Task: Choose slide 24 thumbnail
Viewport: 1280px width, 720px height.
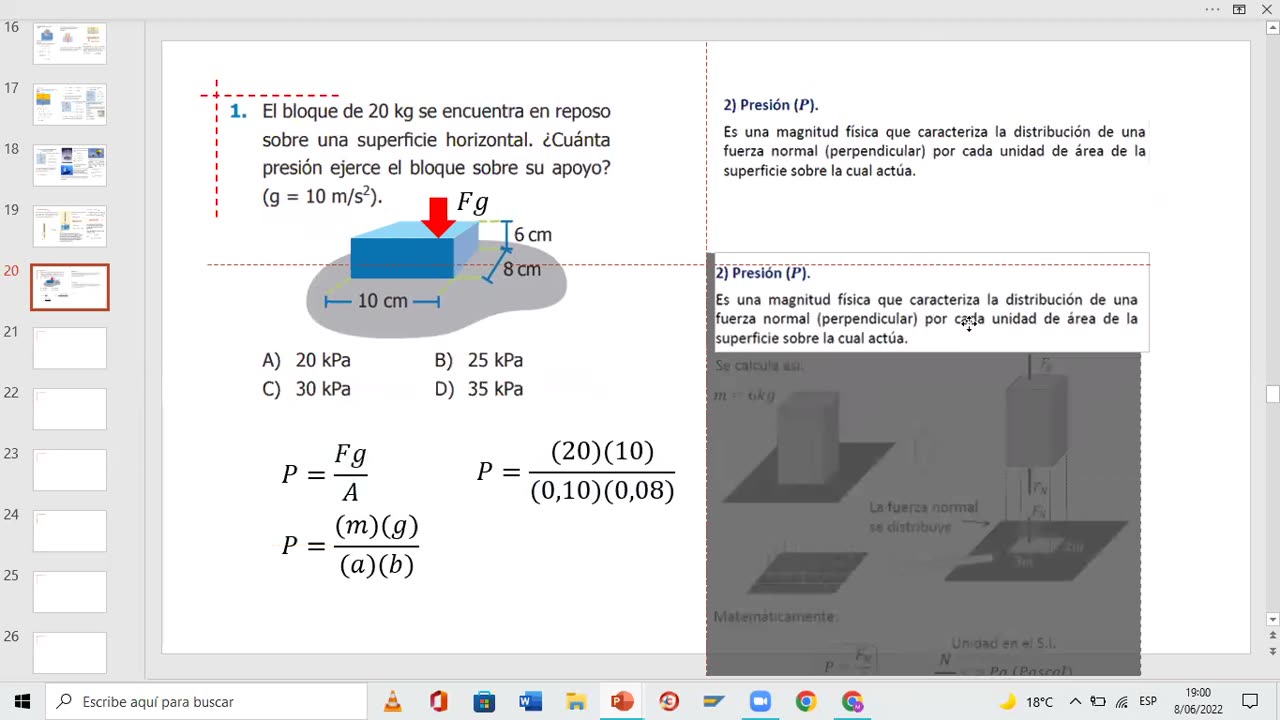Action: (x=70, y=531)
